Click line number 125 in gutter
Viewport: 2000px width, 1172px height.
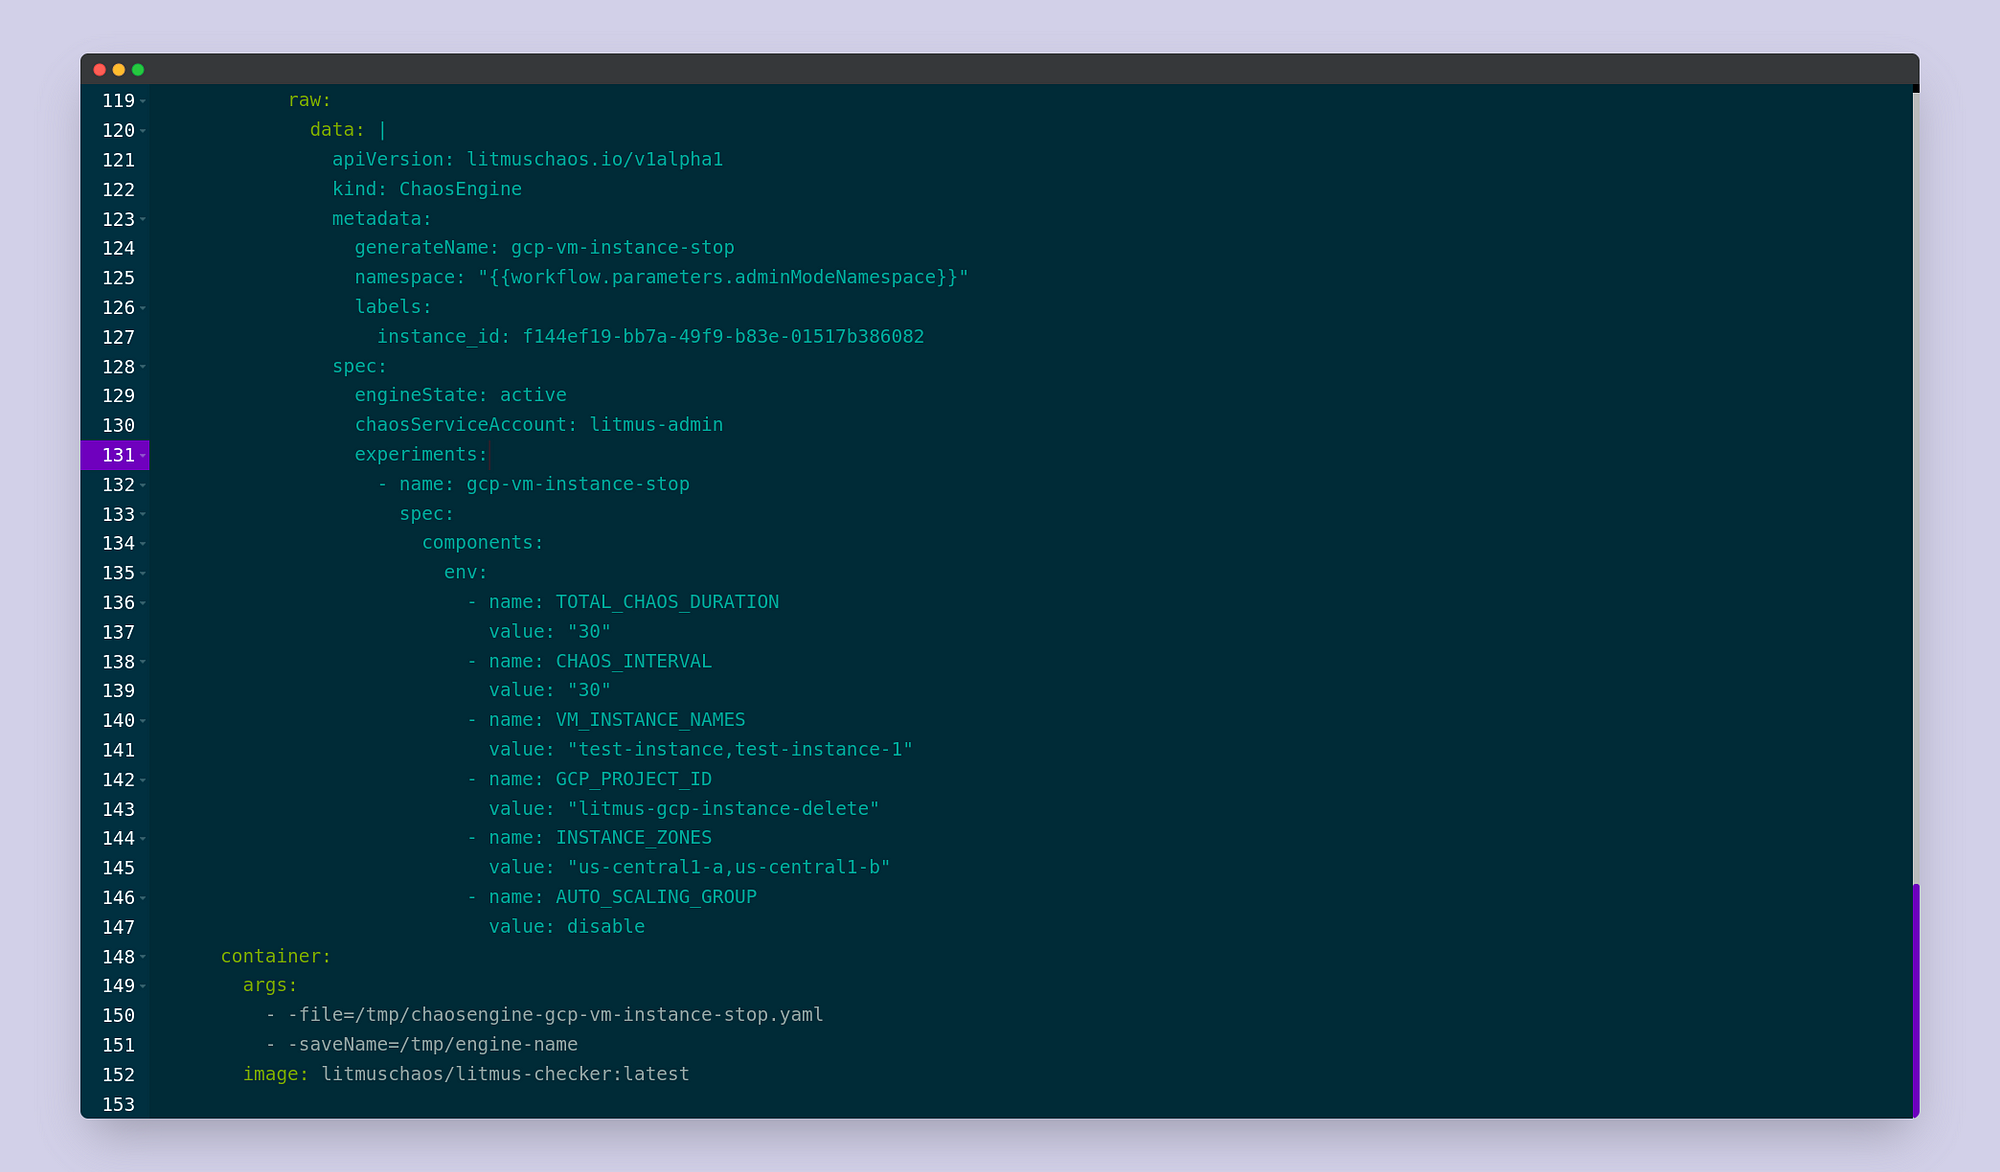pos(118,278)
